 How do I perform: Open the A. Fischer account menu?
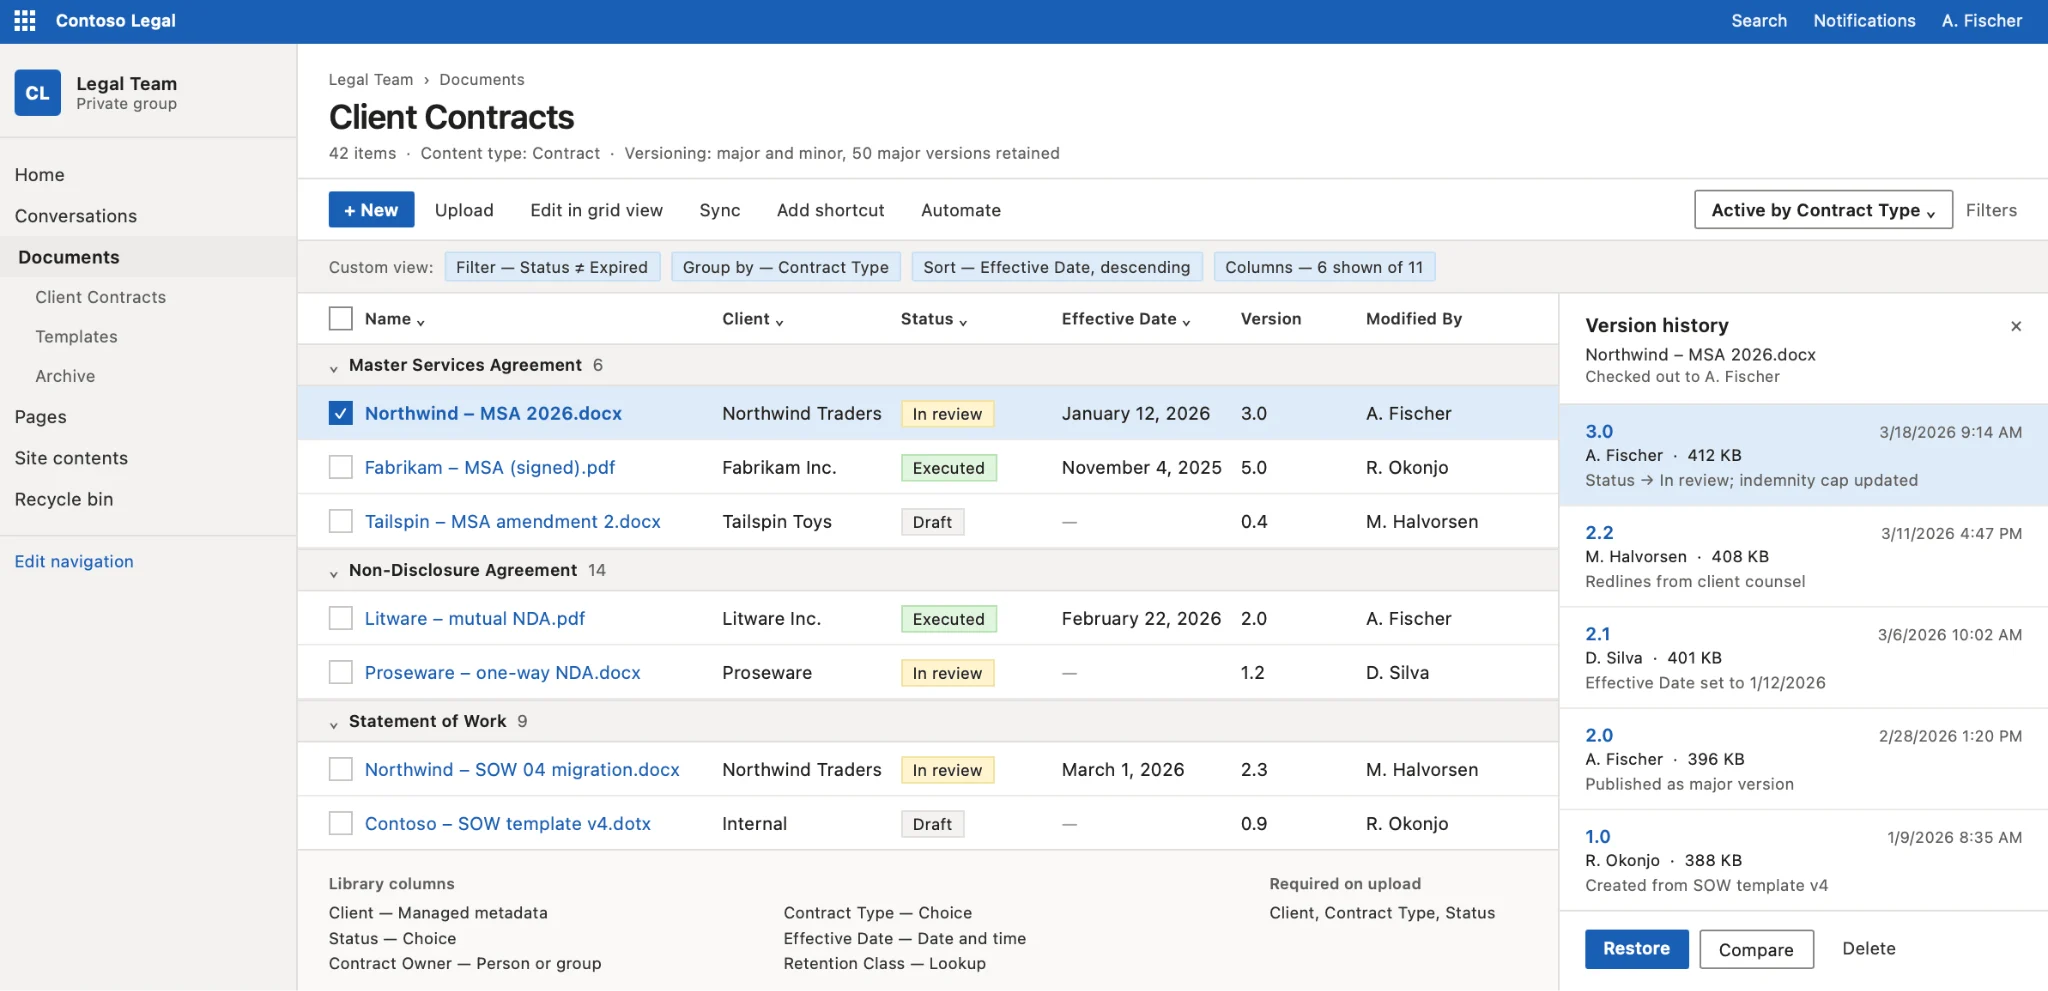(1982, 21)
